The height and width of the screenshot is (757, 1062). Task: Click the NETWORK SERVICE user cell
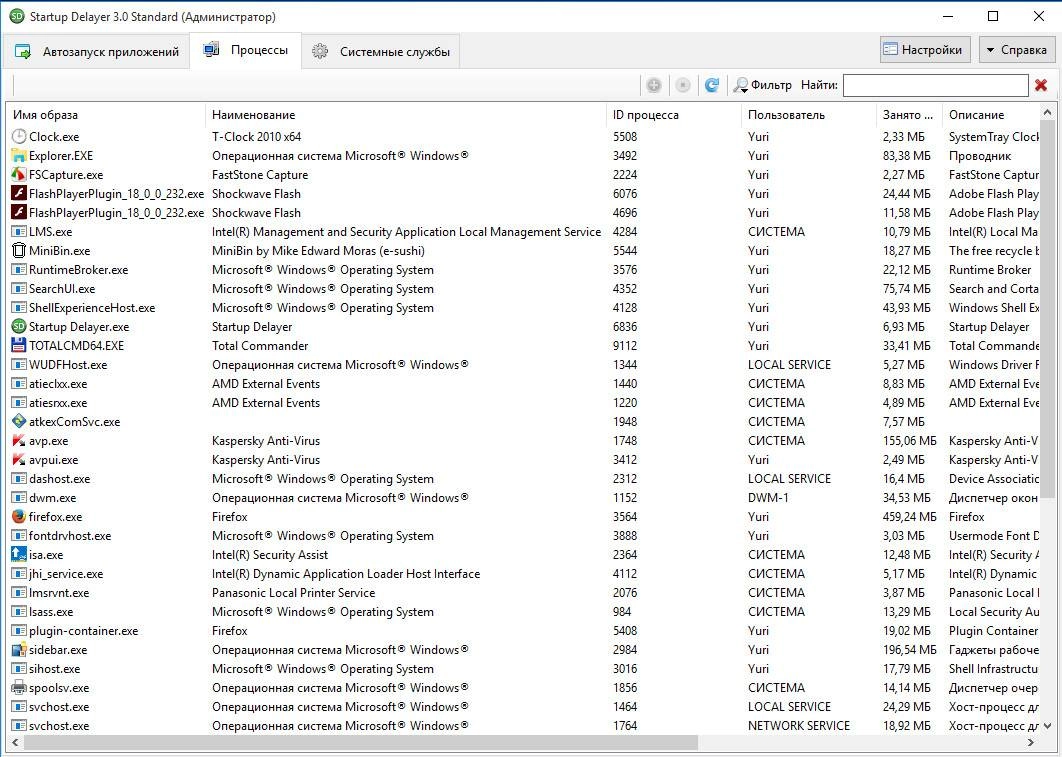(x=799, y=725)
